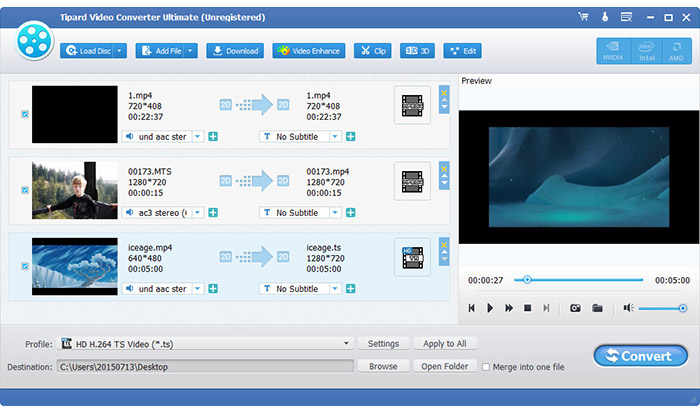Open subtitle dropdown for 00173.MTS

point(335,213)
